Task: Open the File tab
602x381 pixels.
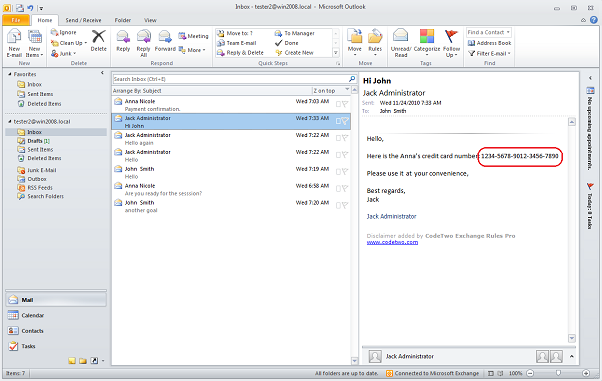Action: click(16, 20)
